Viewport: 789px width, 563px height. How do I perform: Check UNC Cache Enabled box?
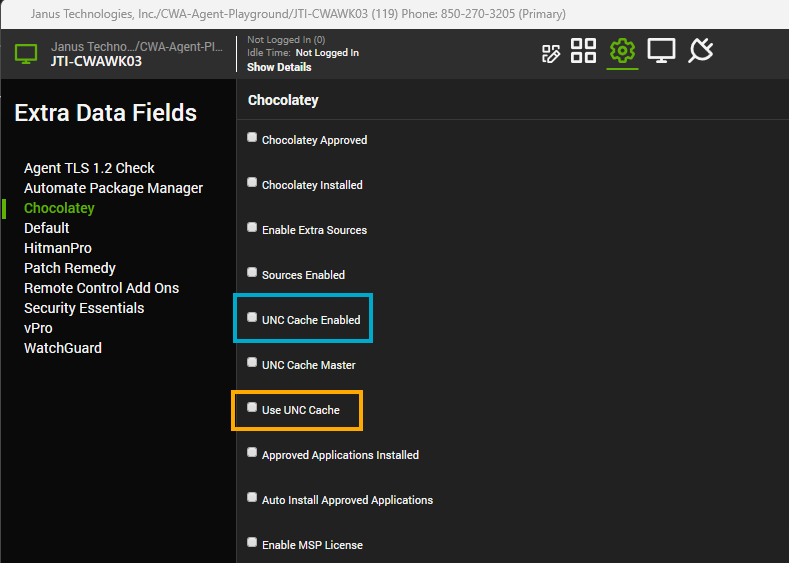pos(252,317)
